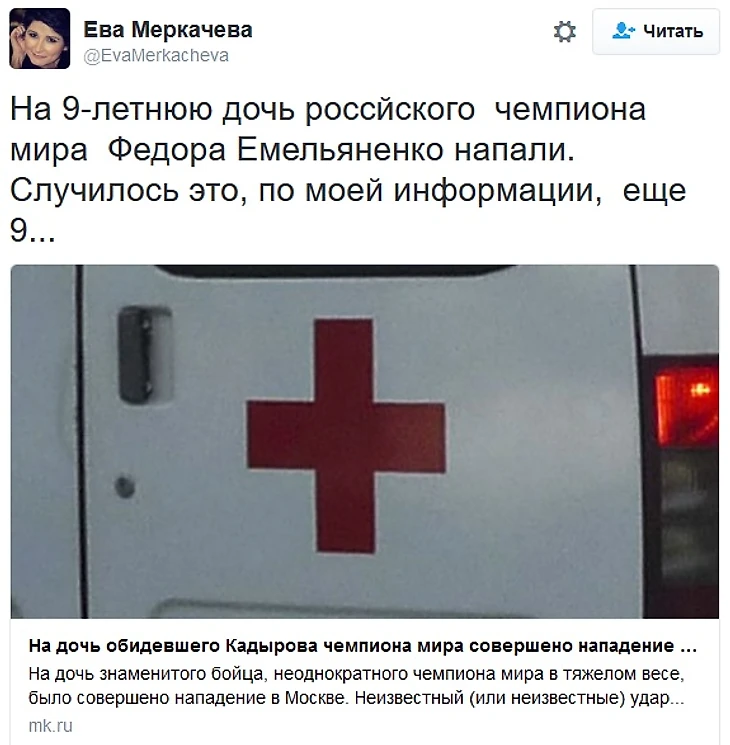This screenshot has height=745, width=730.
Task: Click the round door lock in the photo
Action: (125, 487)
